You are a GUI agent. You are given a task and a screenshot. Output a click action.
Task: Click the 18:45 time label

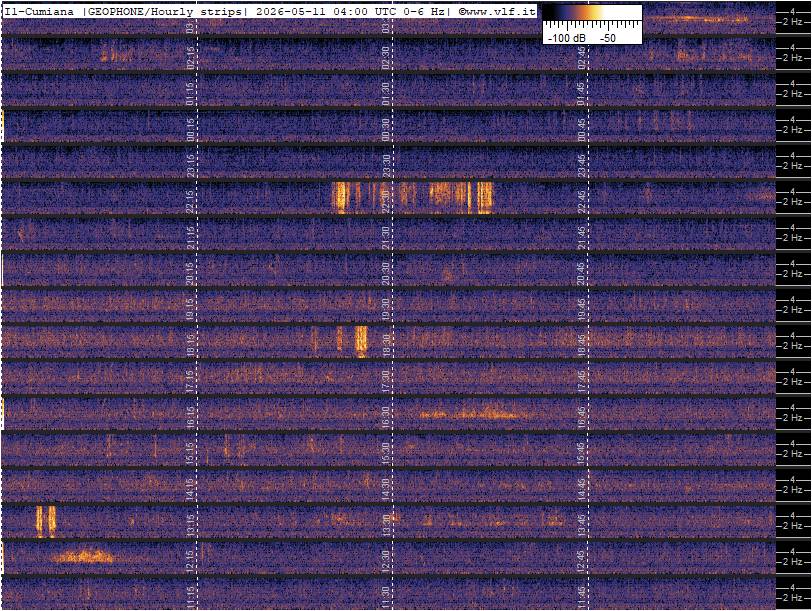click(x=582, y=345)
